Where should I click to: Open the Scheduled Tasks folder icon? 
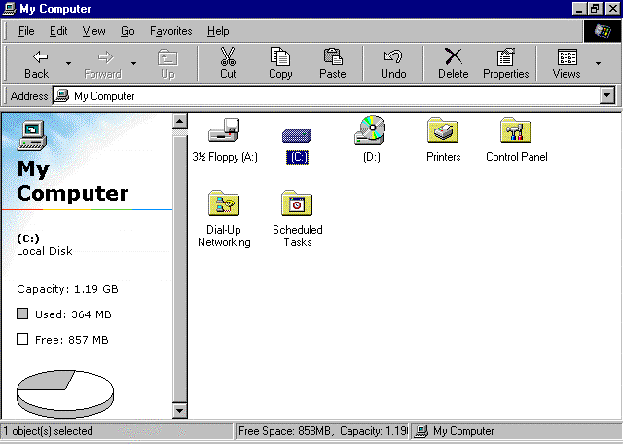[297, 206]
